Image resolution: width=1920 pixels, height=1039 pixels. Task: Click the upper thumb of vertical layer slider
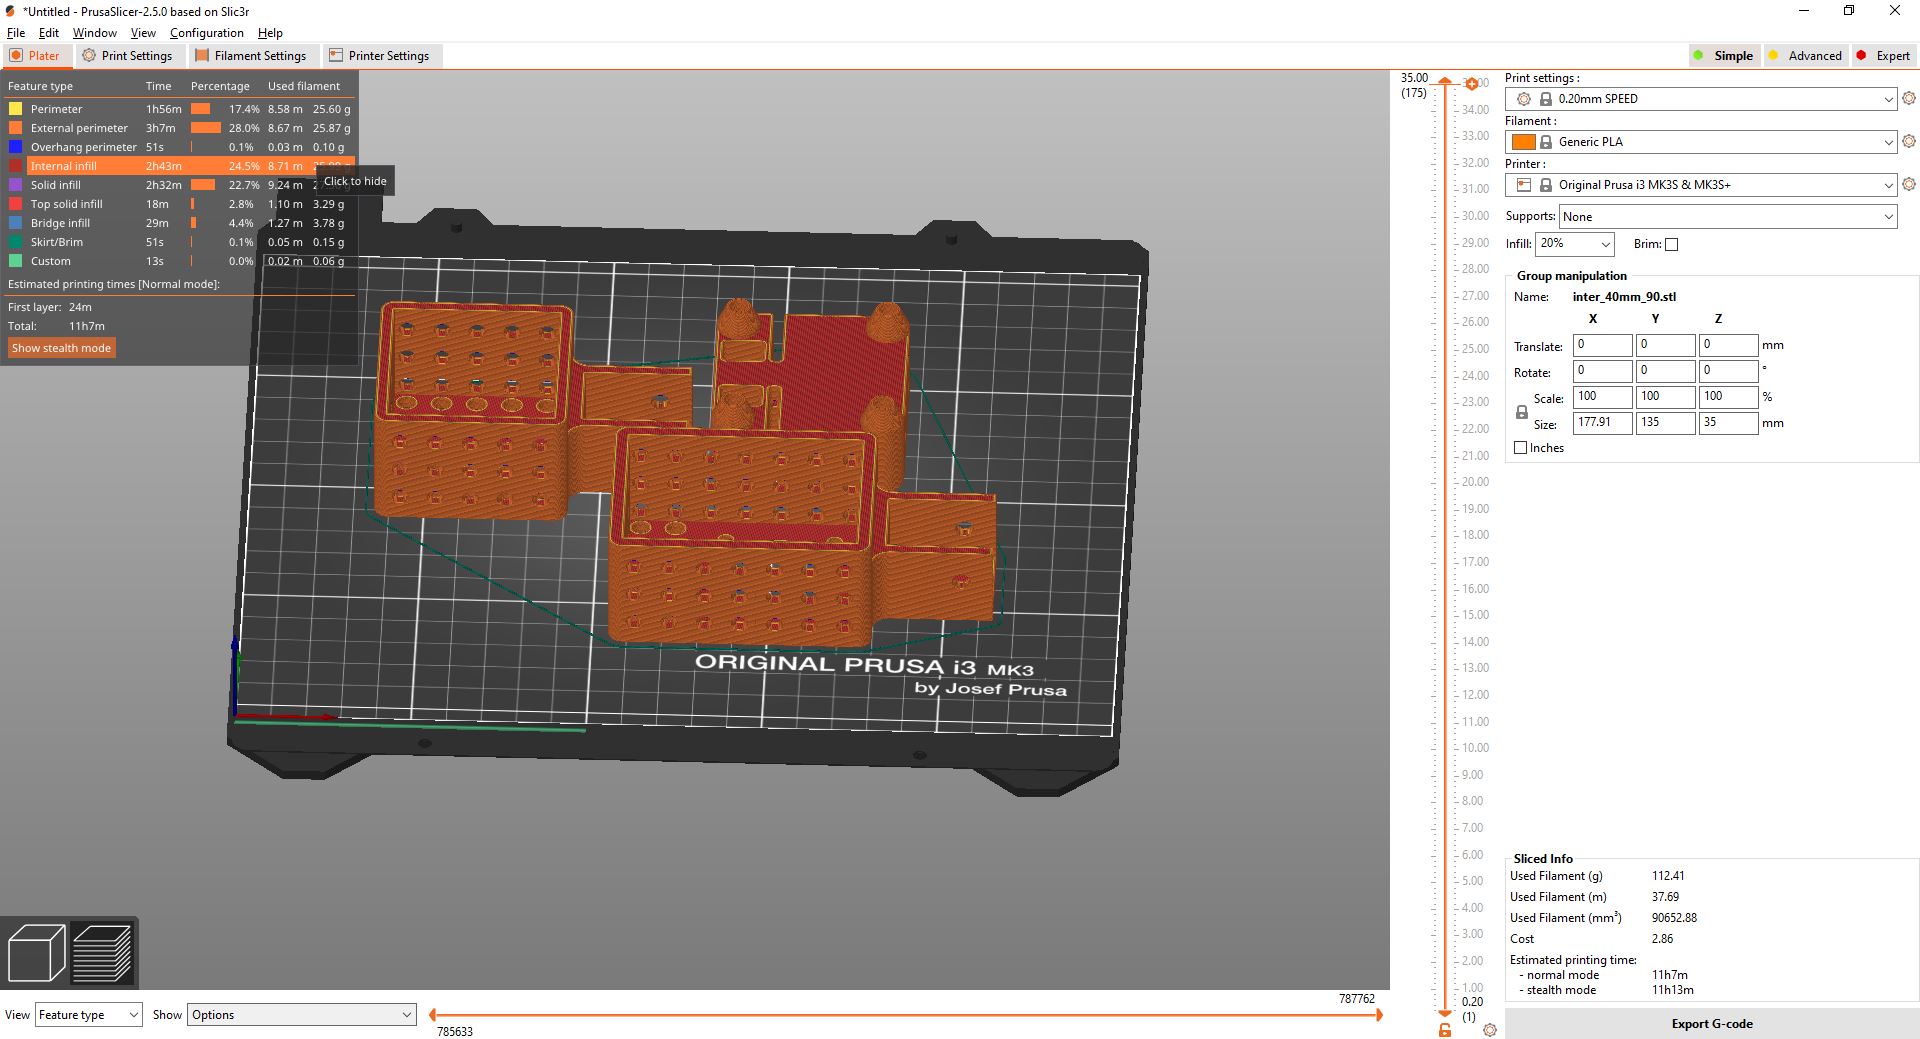(1445, 82)
